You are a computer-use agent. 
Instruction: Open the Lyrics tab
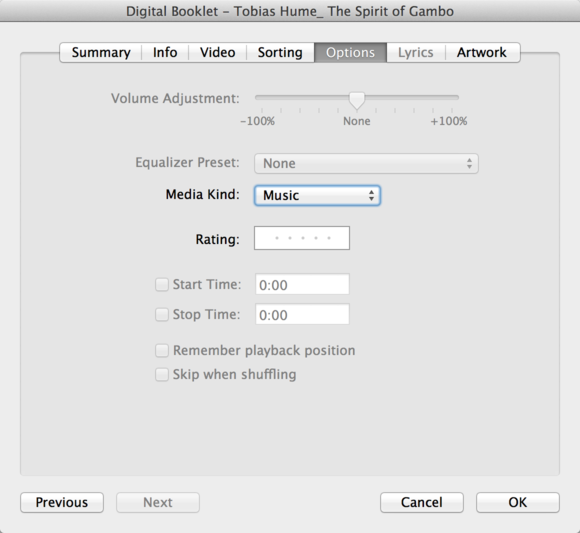[x=416, y=53]
